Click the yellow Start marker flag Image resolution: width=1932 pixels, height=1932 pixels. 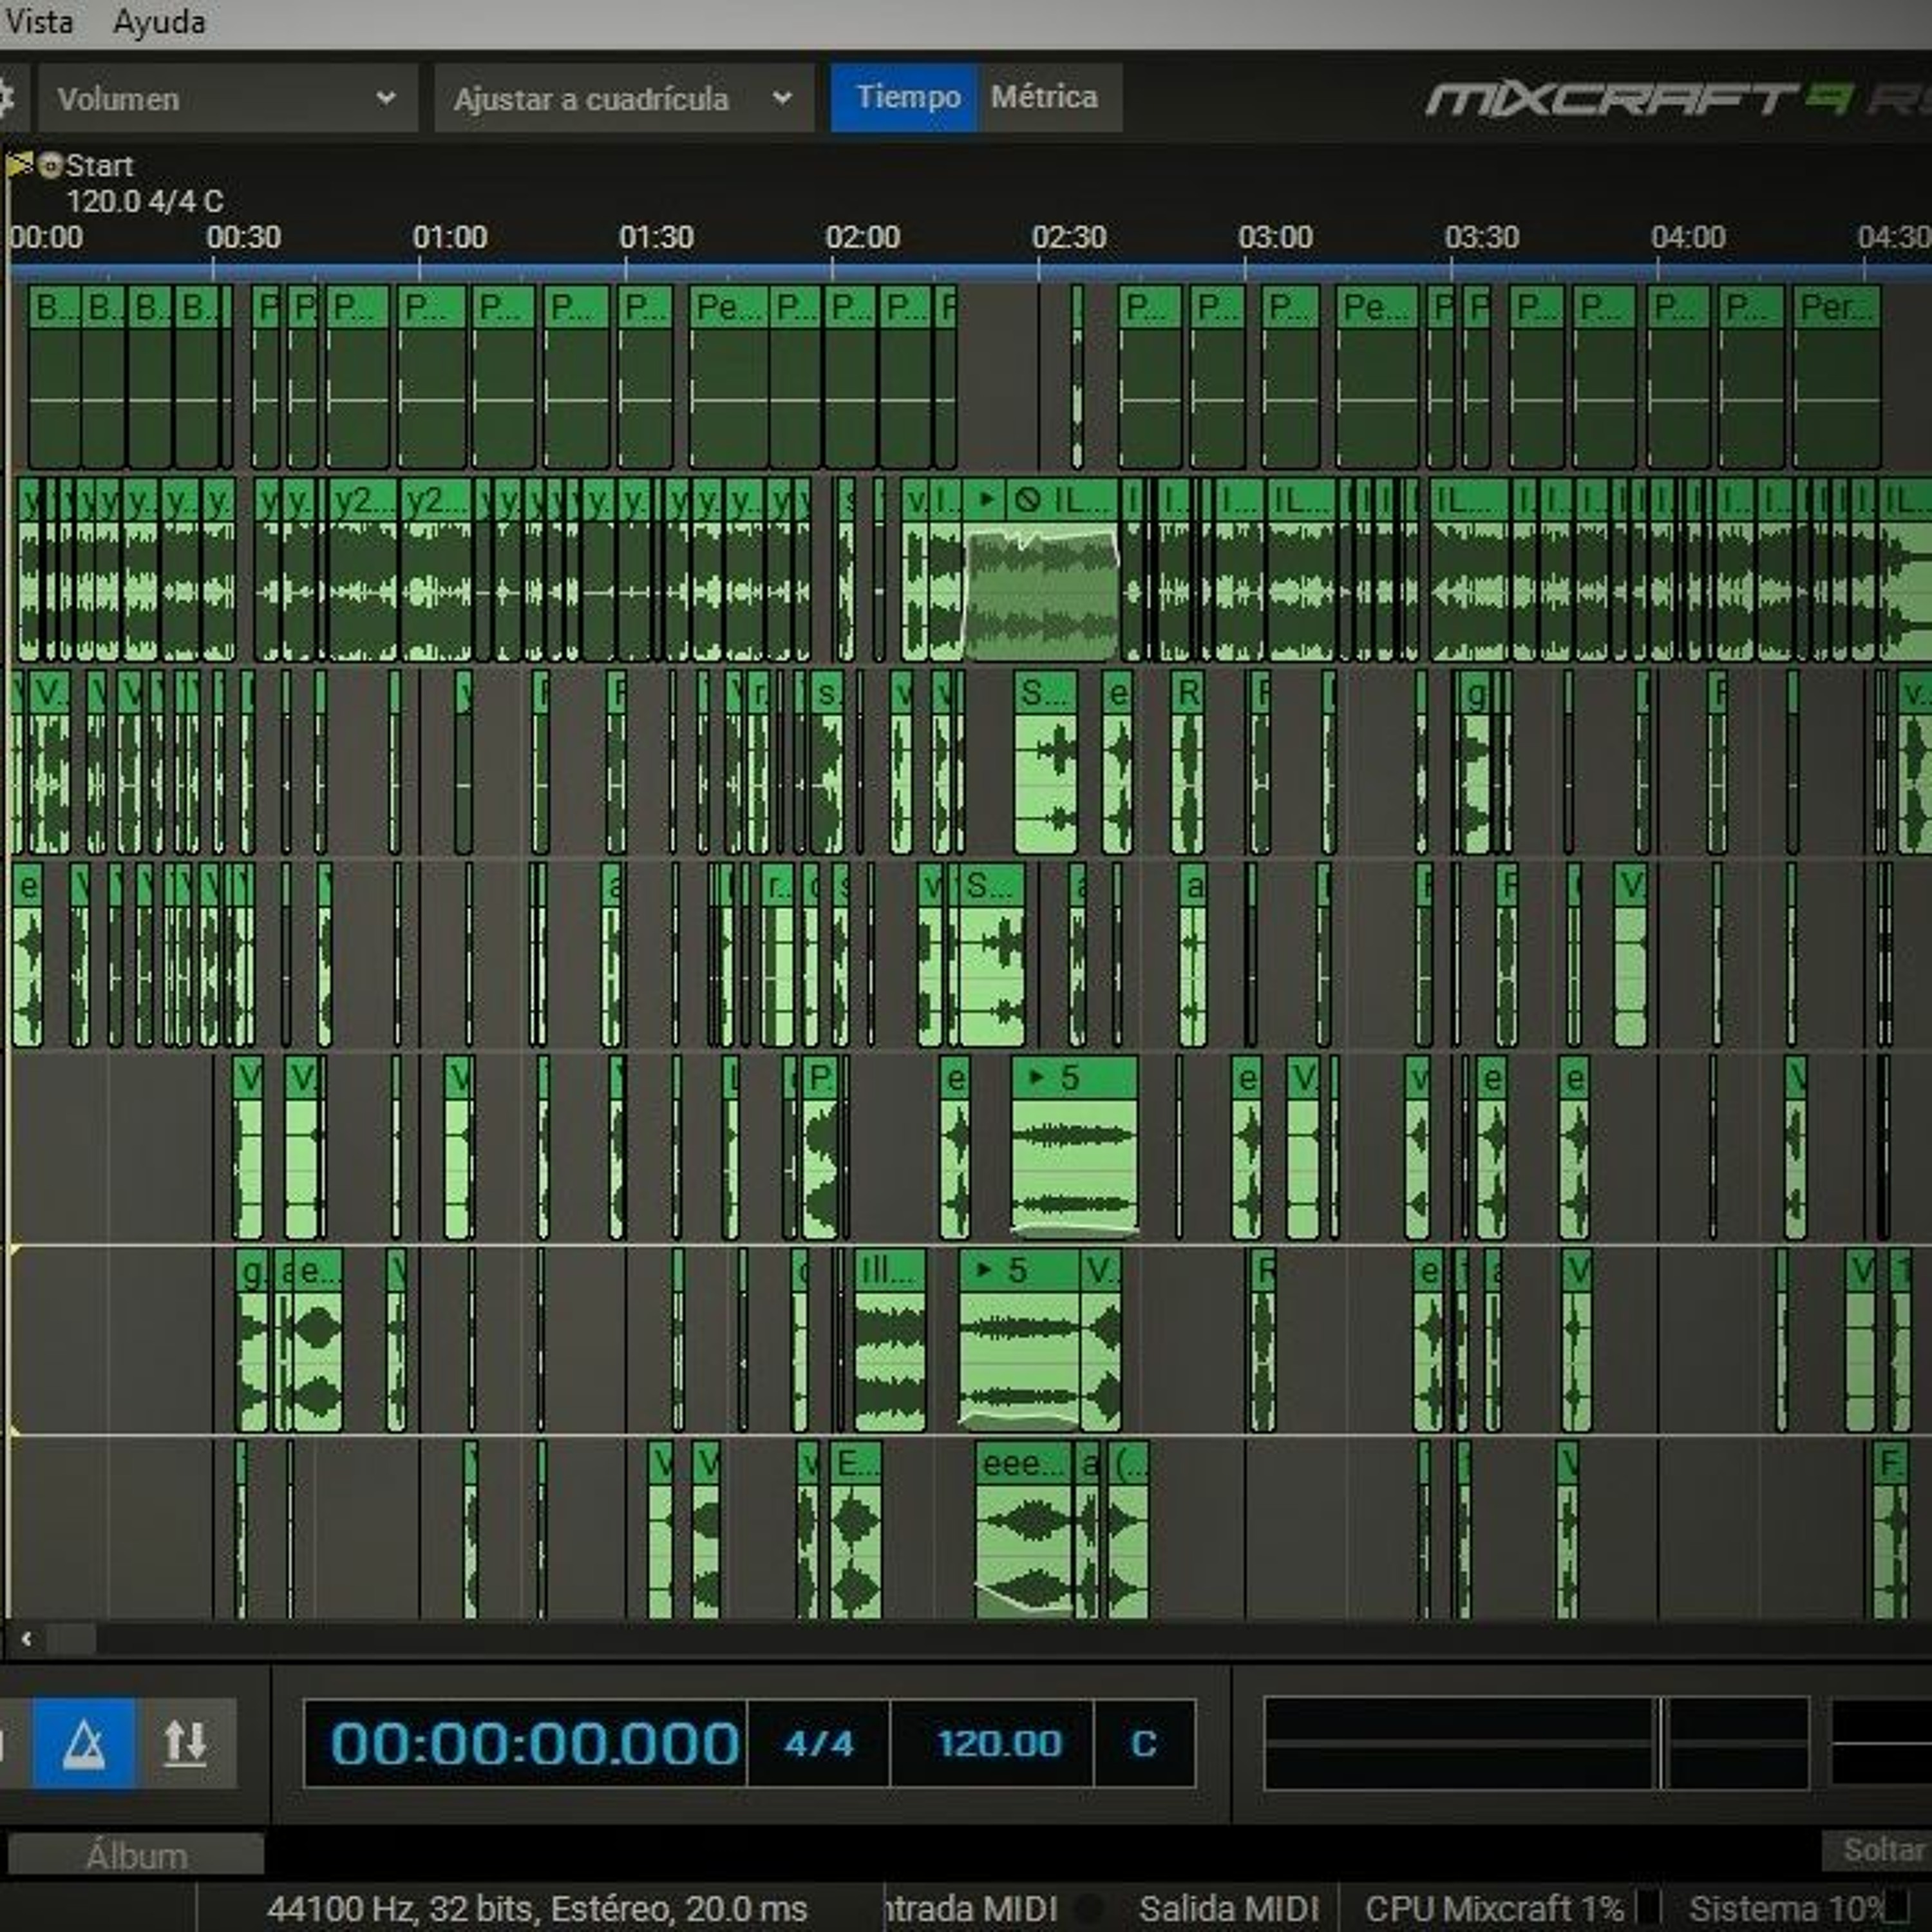tap(18, 165)
